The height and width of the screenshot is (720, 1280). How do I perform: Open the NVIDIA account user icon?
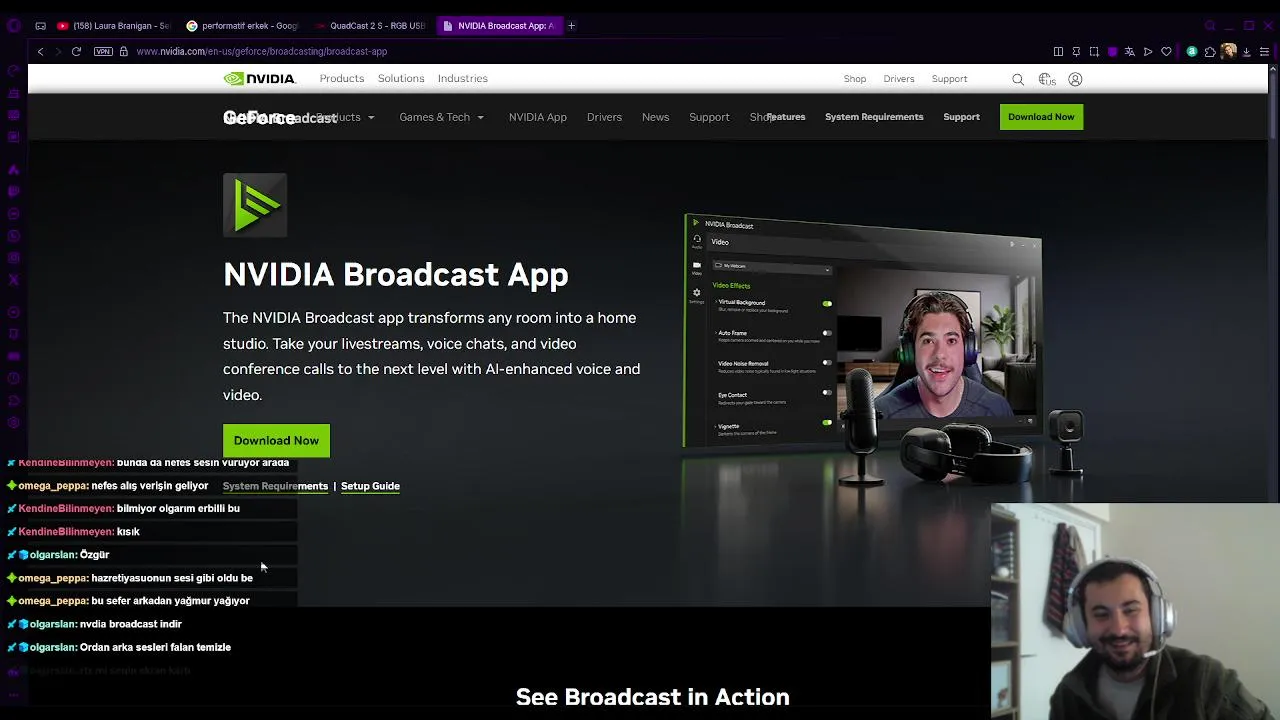[x=1075, y=79]
